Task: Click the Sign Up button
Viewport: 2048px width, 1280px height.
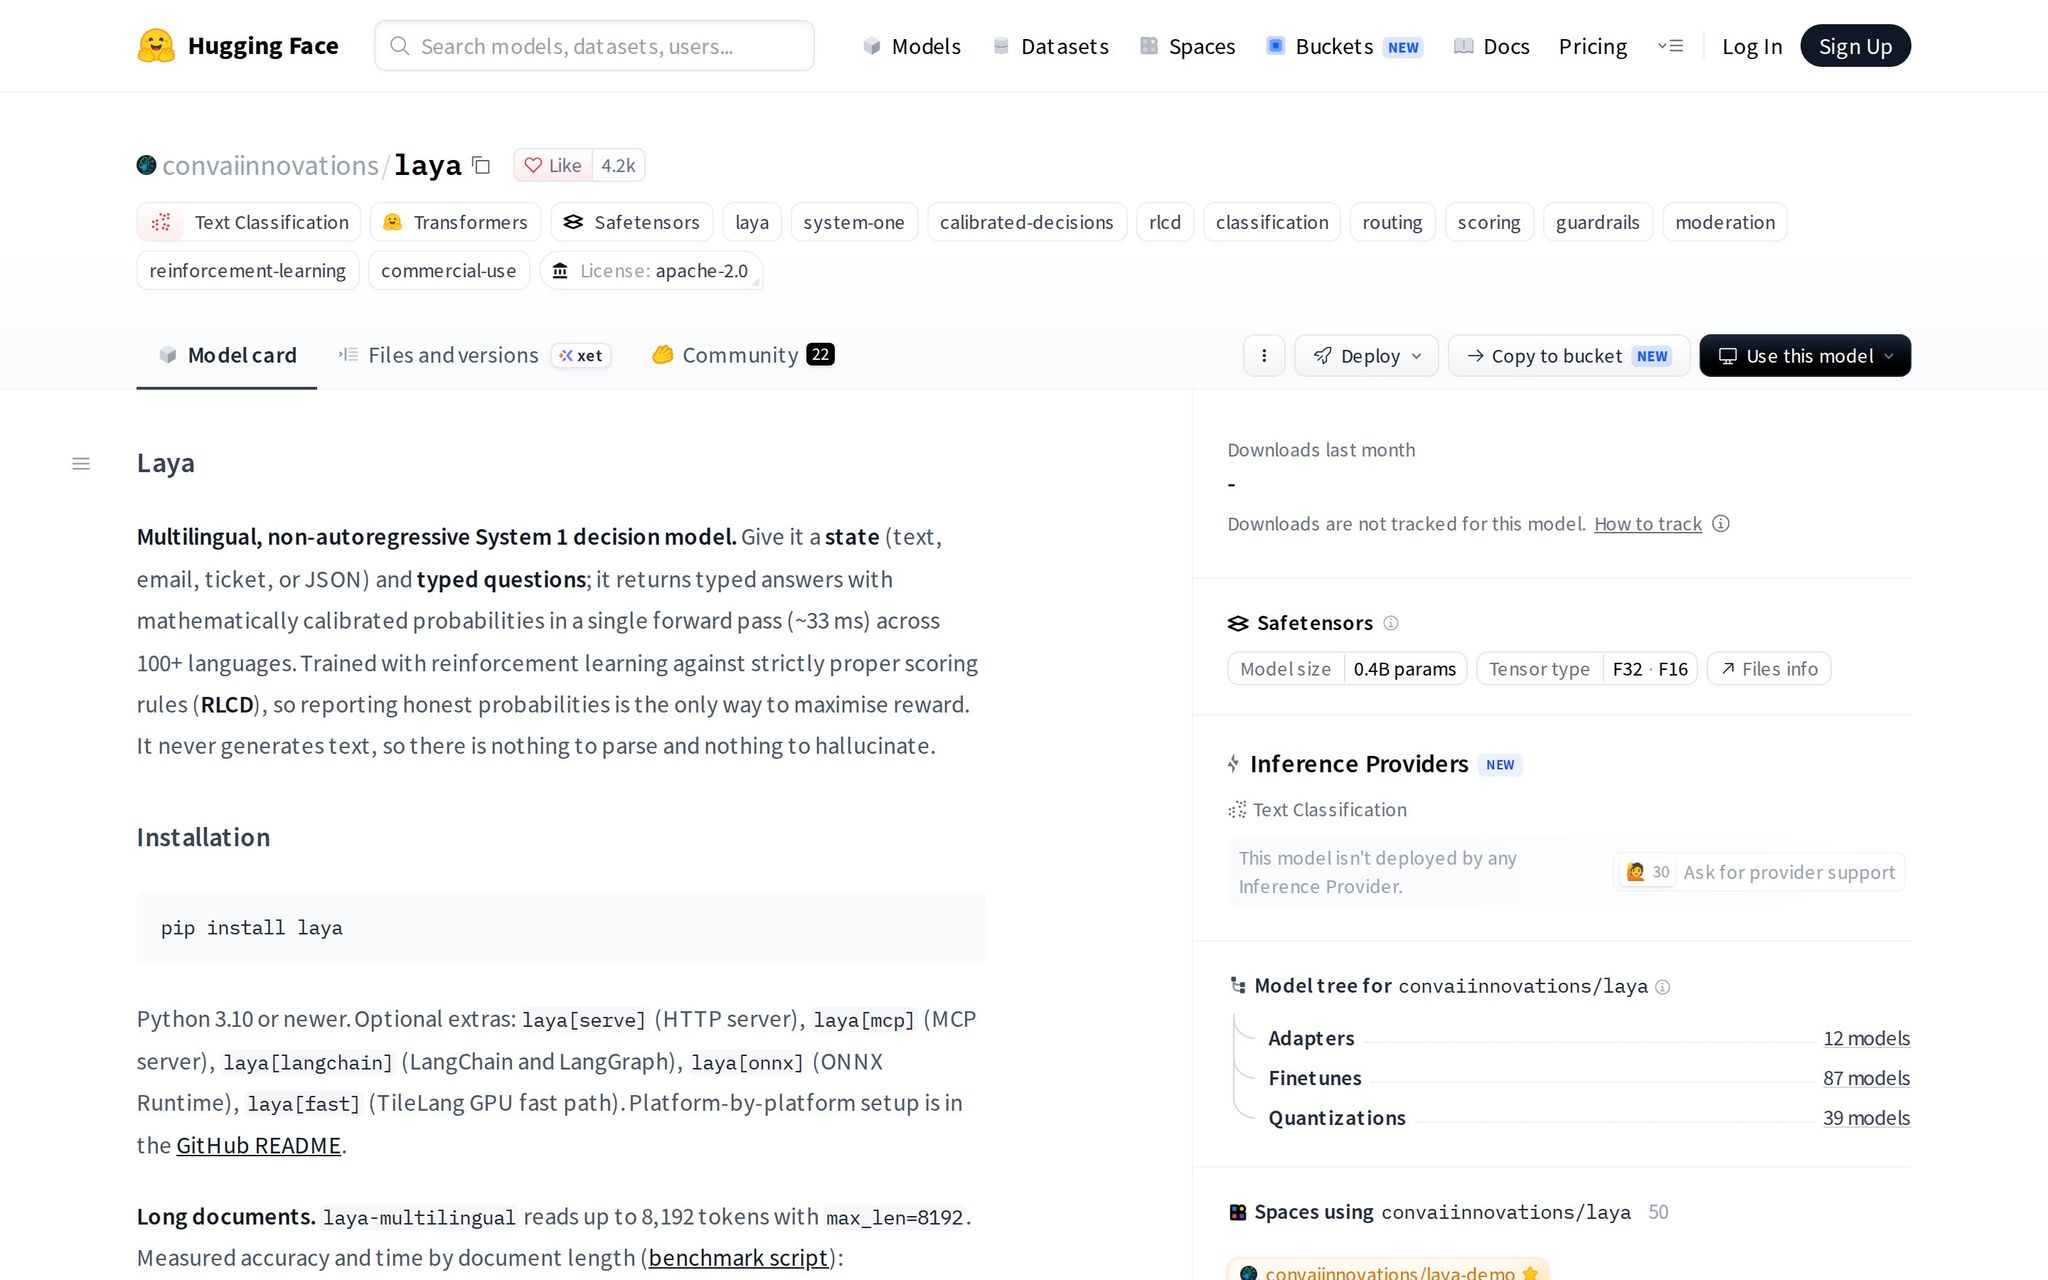Action: click(x=1855, y=46)
